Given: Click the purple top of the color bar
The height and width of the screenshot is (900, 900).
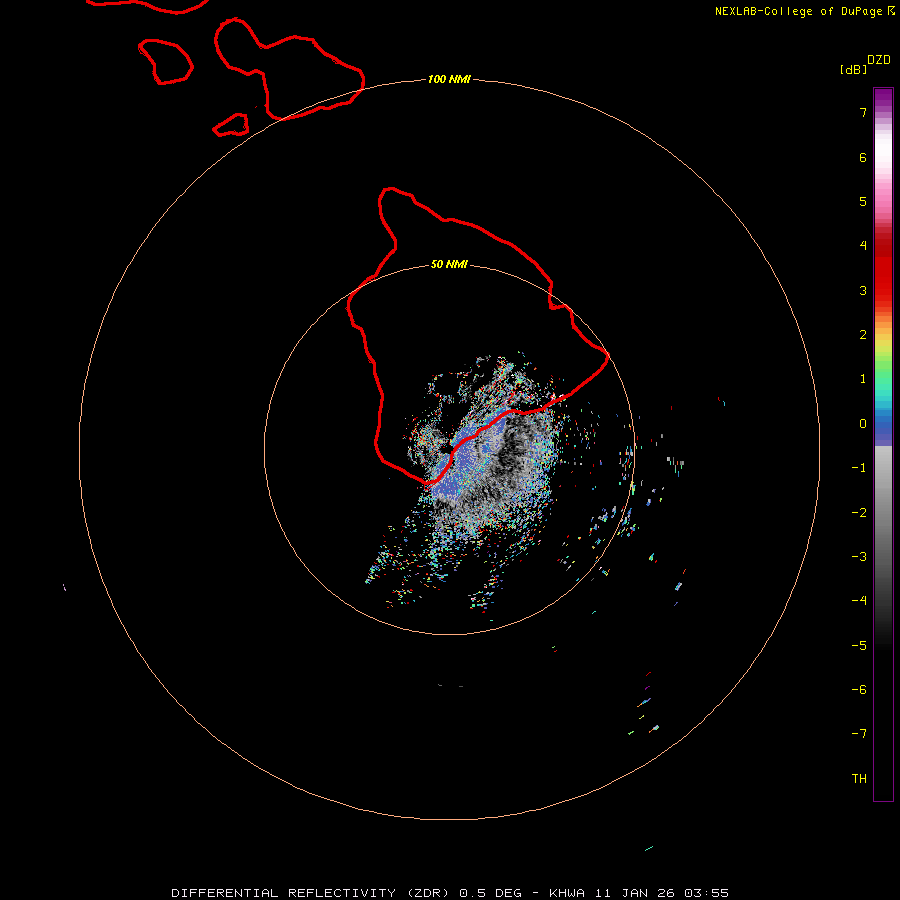Looking at the screenshot, I should 883,96.
